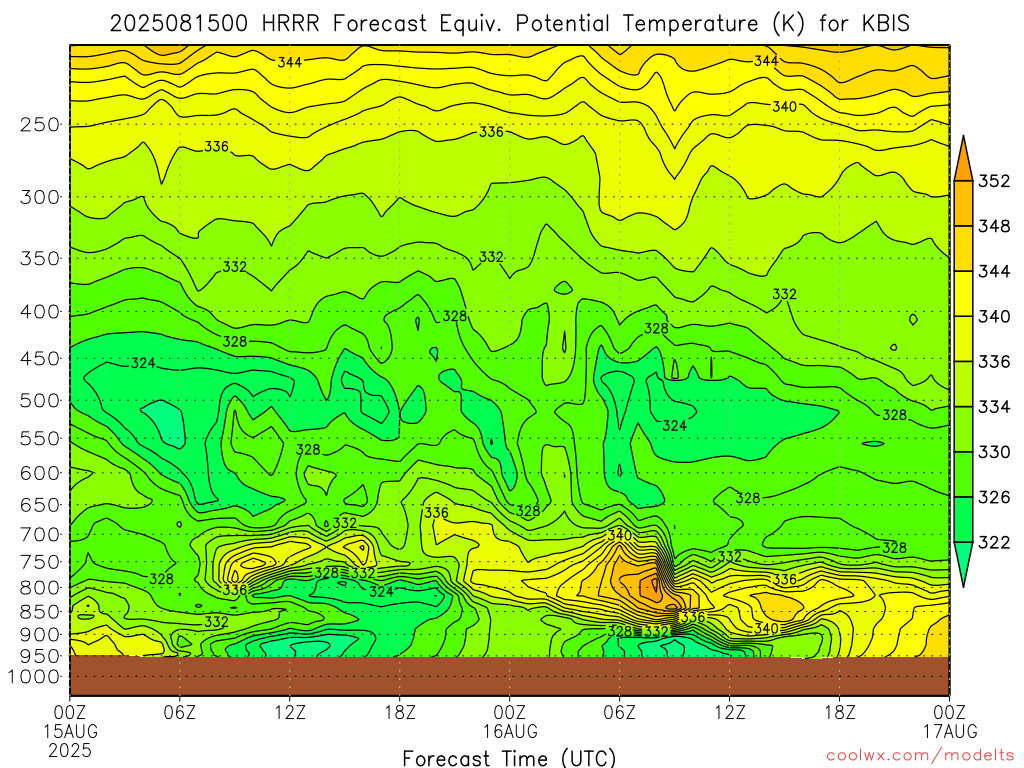This screenshot has width=1024, height=768.
Task: Click the 00Z label above 16AUG
Action: 509,712
